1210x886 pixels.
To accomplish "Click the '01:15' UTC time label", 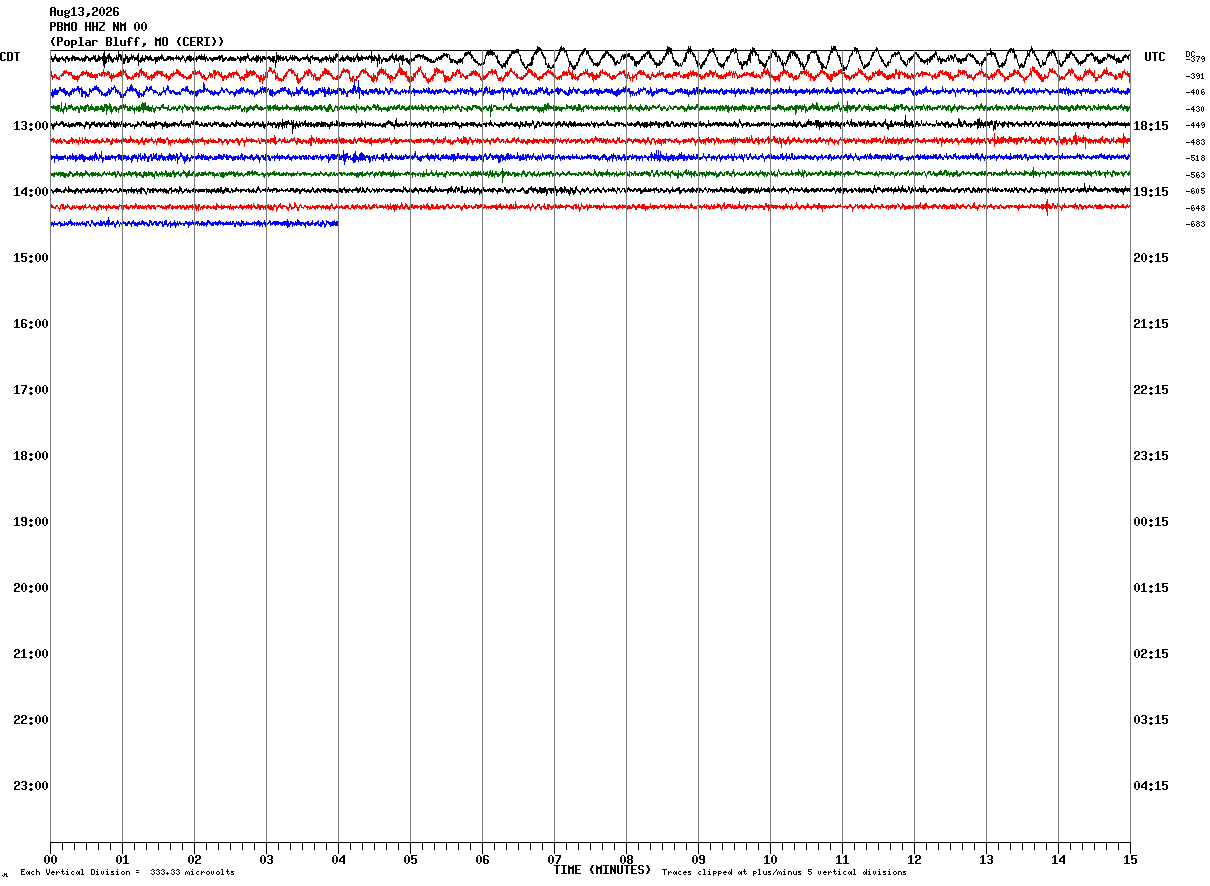I will (x=1151, y=588).
